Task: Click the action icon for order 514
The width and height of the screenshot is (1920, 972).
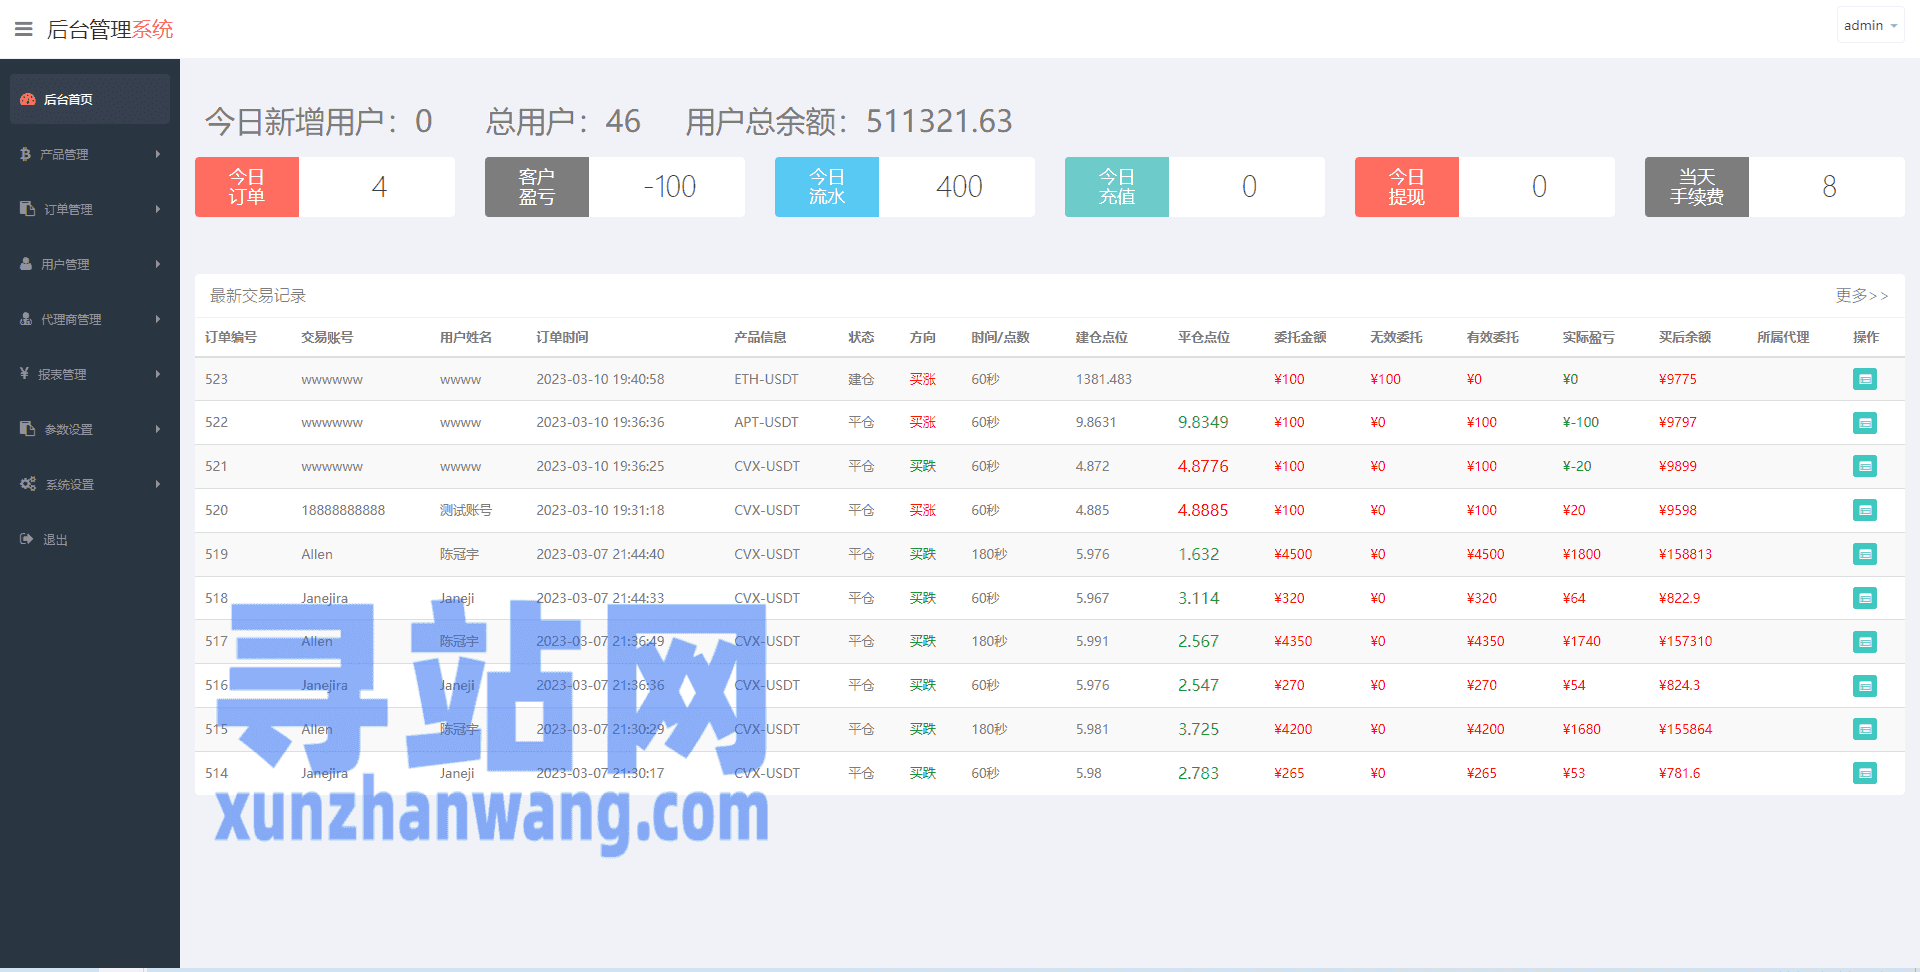Action: coord(1864,773)
